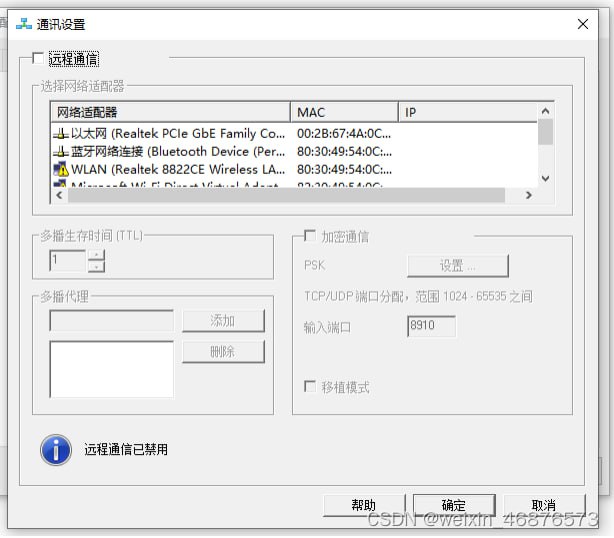Toggle the 加密通信 checkbox
614x538 pixels.
[x=310, y=237]
